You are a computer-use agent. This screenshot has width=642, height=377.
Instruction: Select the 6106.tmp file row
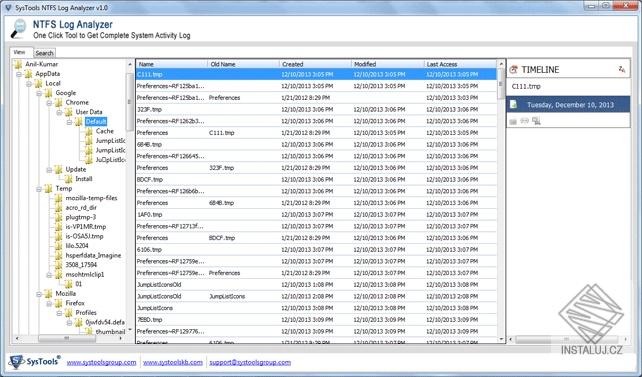pos(316,249)
